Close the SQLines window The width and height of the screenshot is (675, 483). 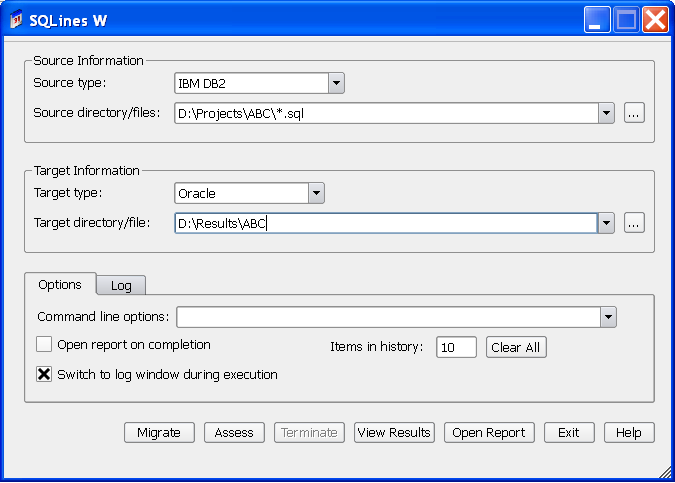pos(655,19)
